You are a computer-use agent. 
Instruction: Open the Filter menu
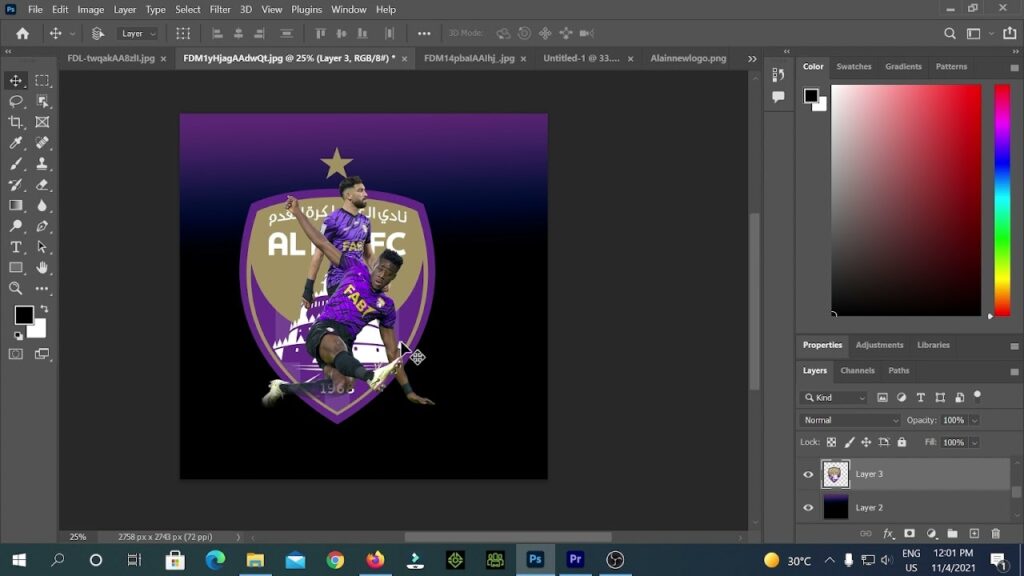[220, 9]
